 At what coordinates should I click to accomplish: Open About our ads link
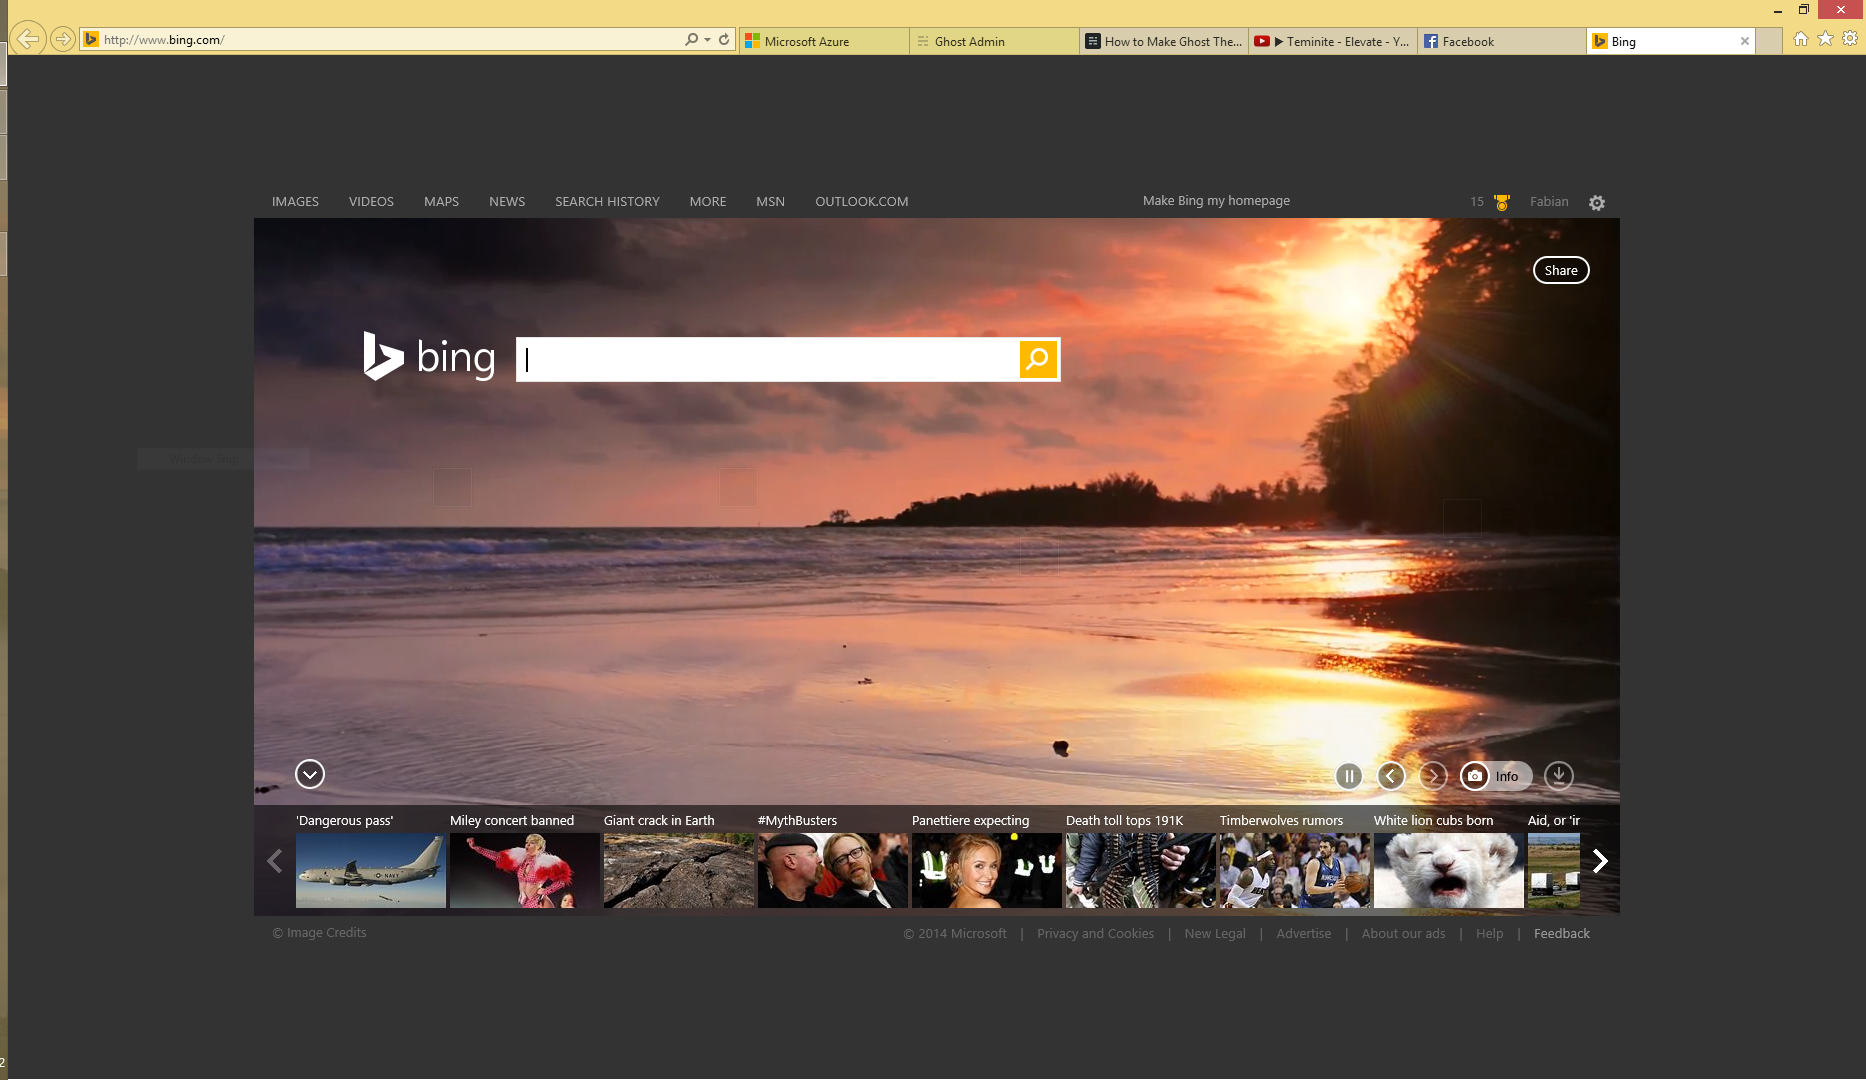1403,933
